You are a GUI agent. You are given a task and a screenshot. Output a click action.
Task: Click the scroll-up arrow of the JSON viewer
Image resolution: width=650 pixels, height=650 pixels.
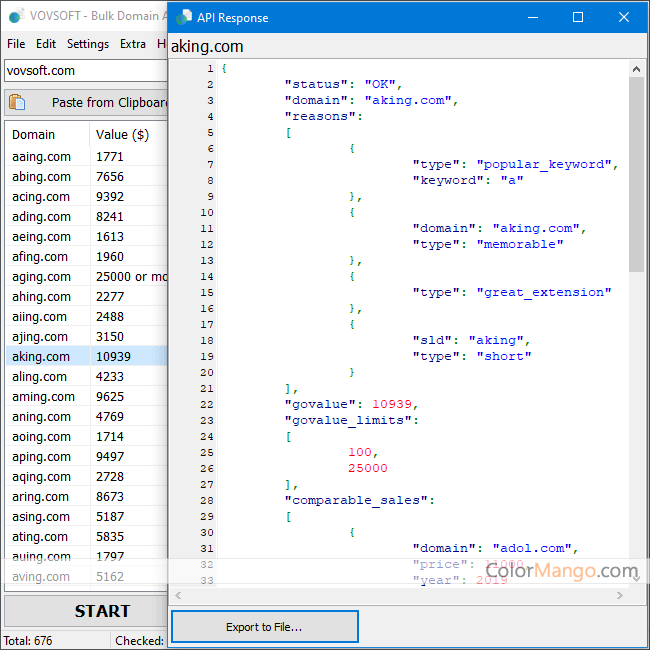(636, 67)
